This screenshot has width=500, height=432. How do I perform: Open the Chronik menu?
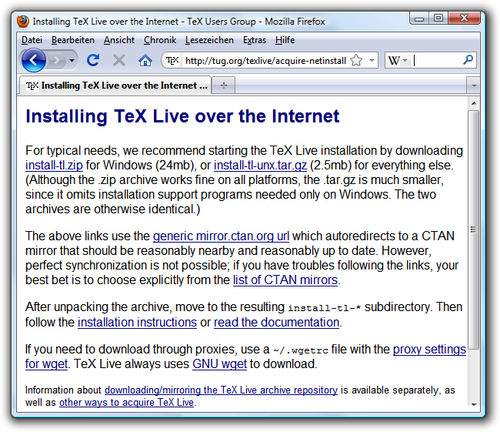point(160,40)
